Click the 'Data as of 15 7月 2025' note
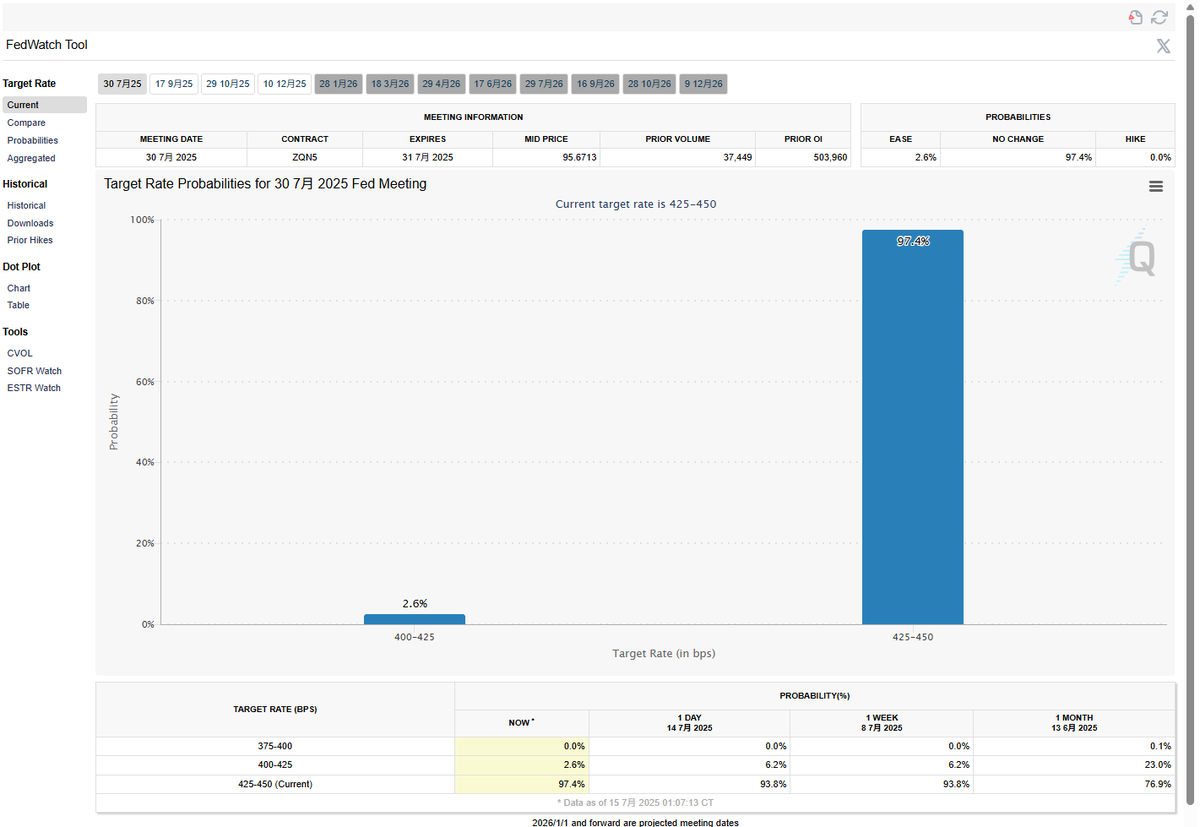Screen dimensions: 1200x827 [x=635, y=802]
